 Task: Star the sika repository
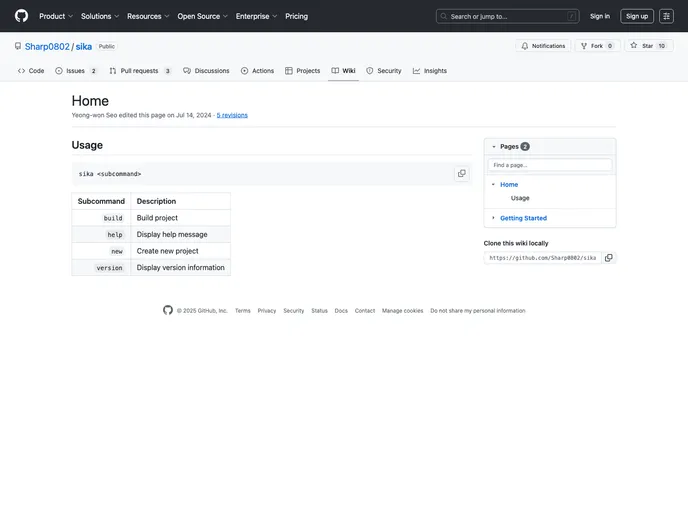(648, 46)
